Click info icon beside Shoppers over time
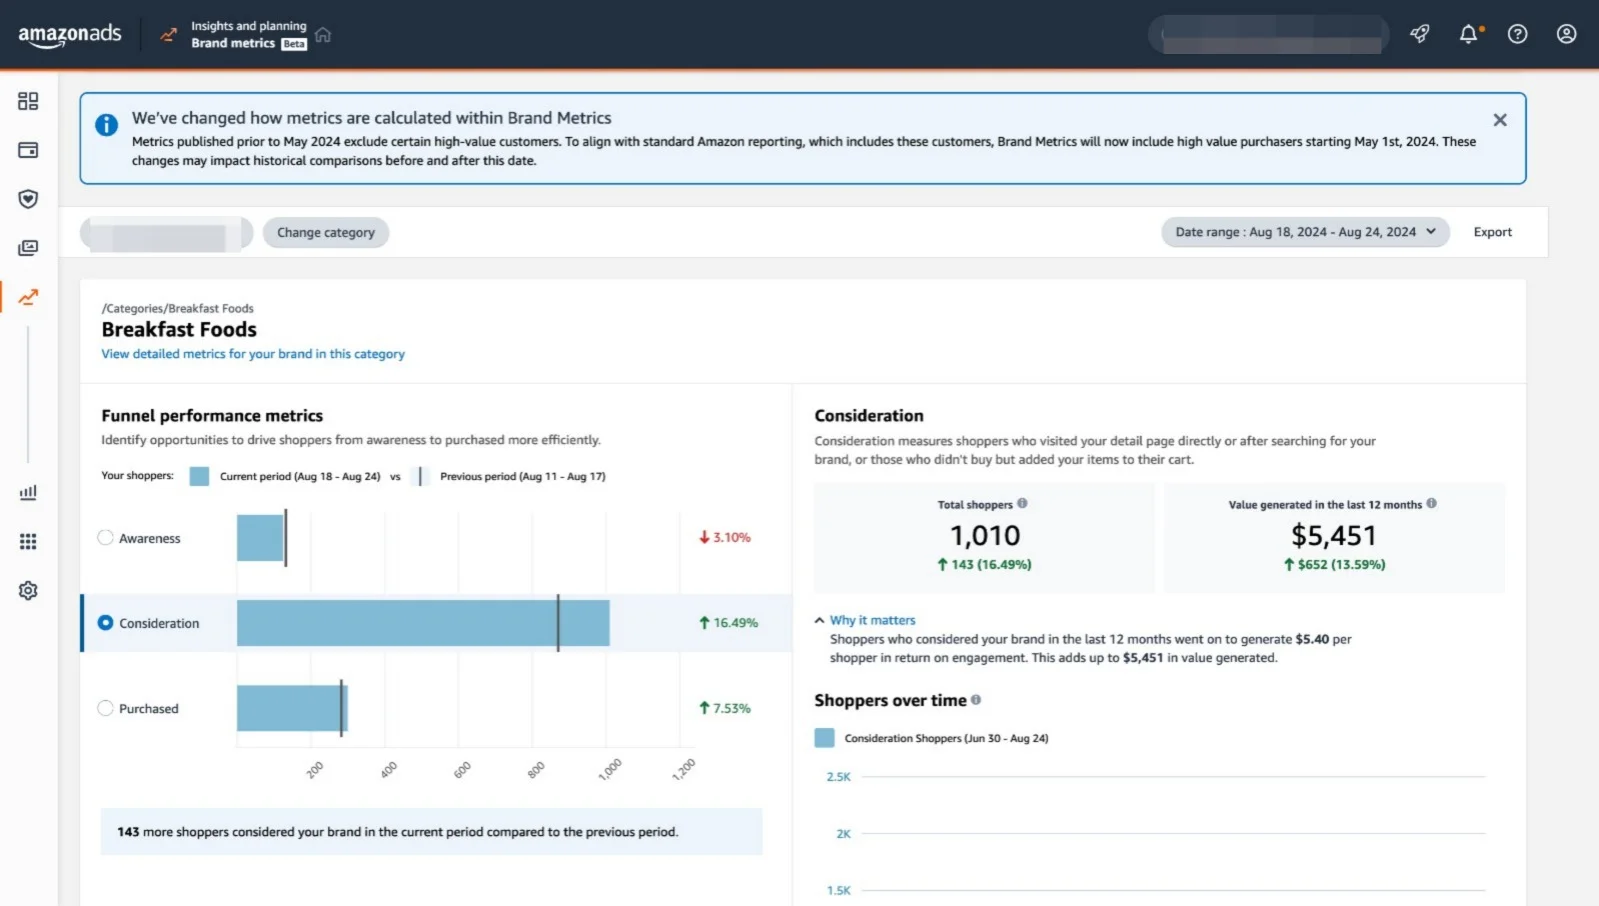The image size is (1599, 906). (x=975, y=700)
